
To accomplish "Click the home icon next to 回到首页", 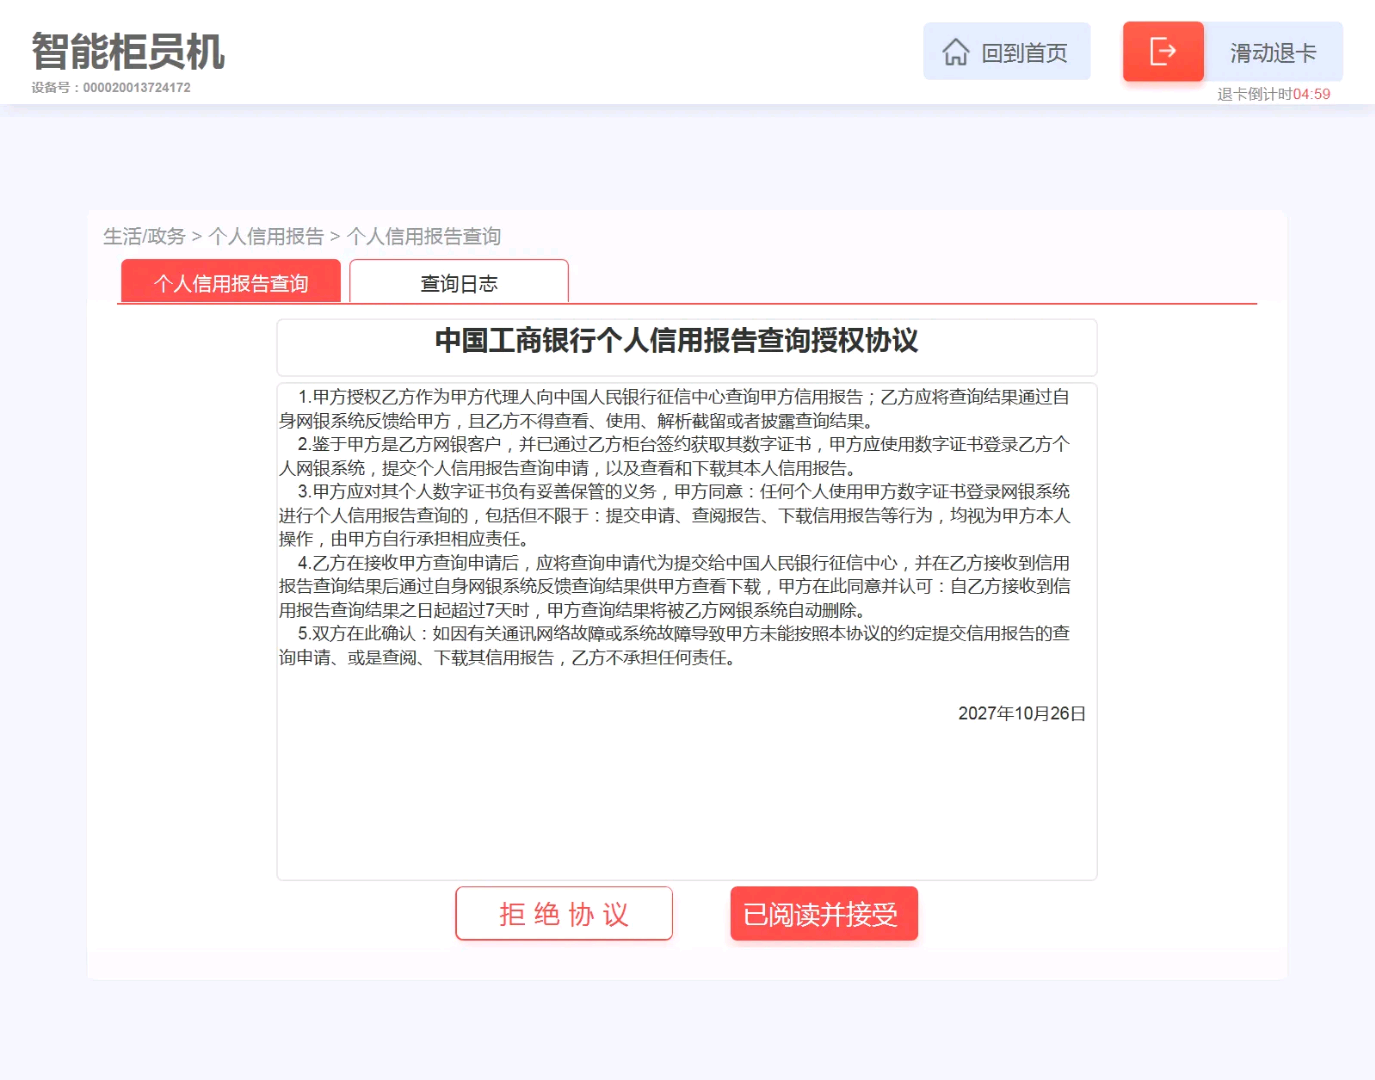I will pos(956,52).
